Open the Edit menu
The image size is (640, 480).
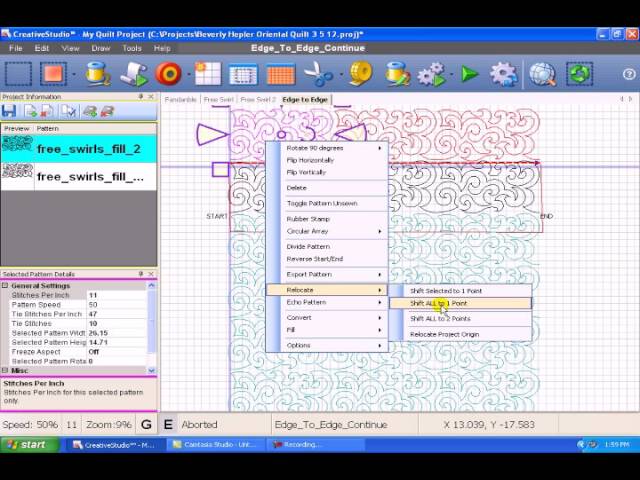click(42, 48)
